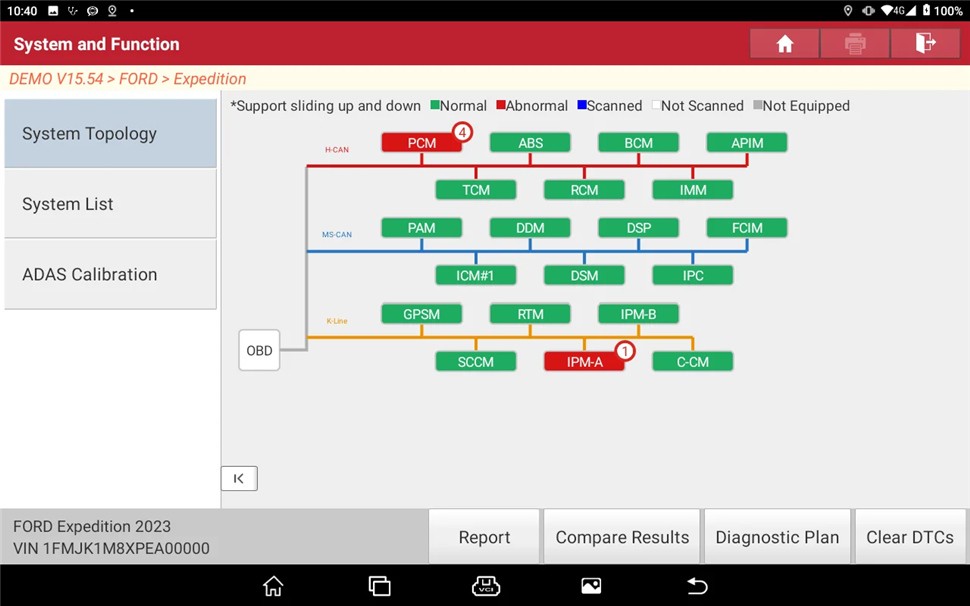Select the ABS module node
The height and width of the screenshot is (606, 970).
point(530,143)
